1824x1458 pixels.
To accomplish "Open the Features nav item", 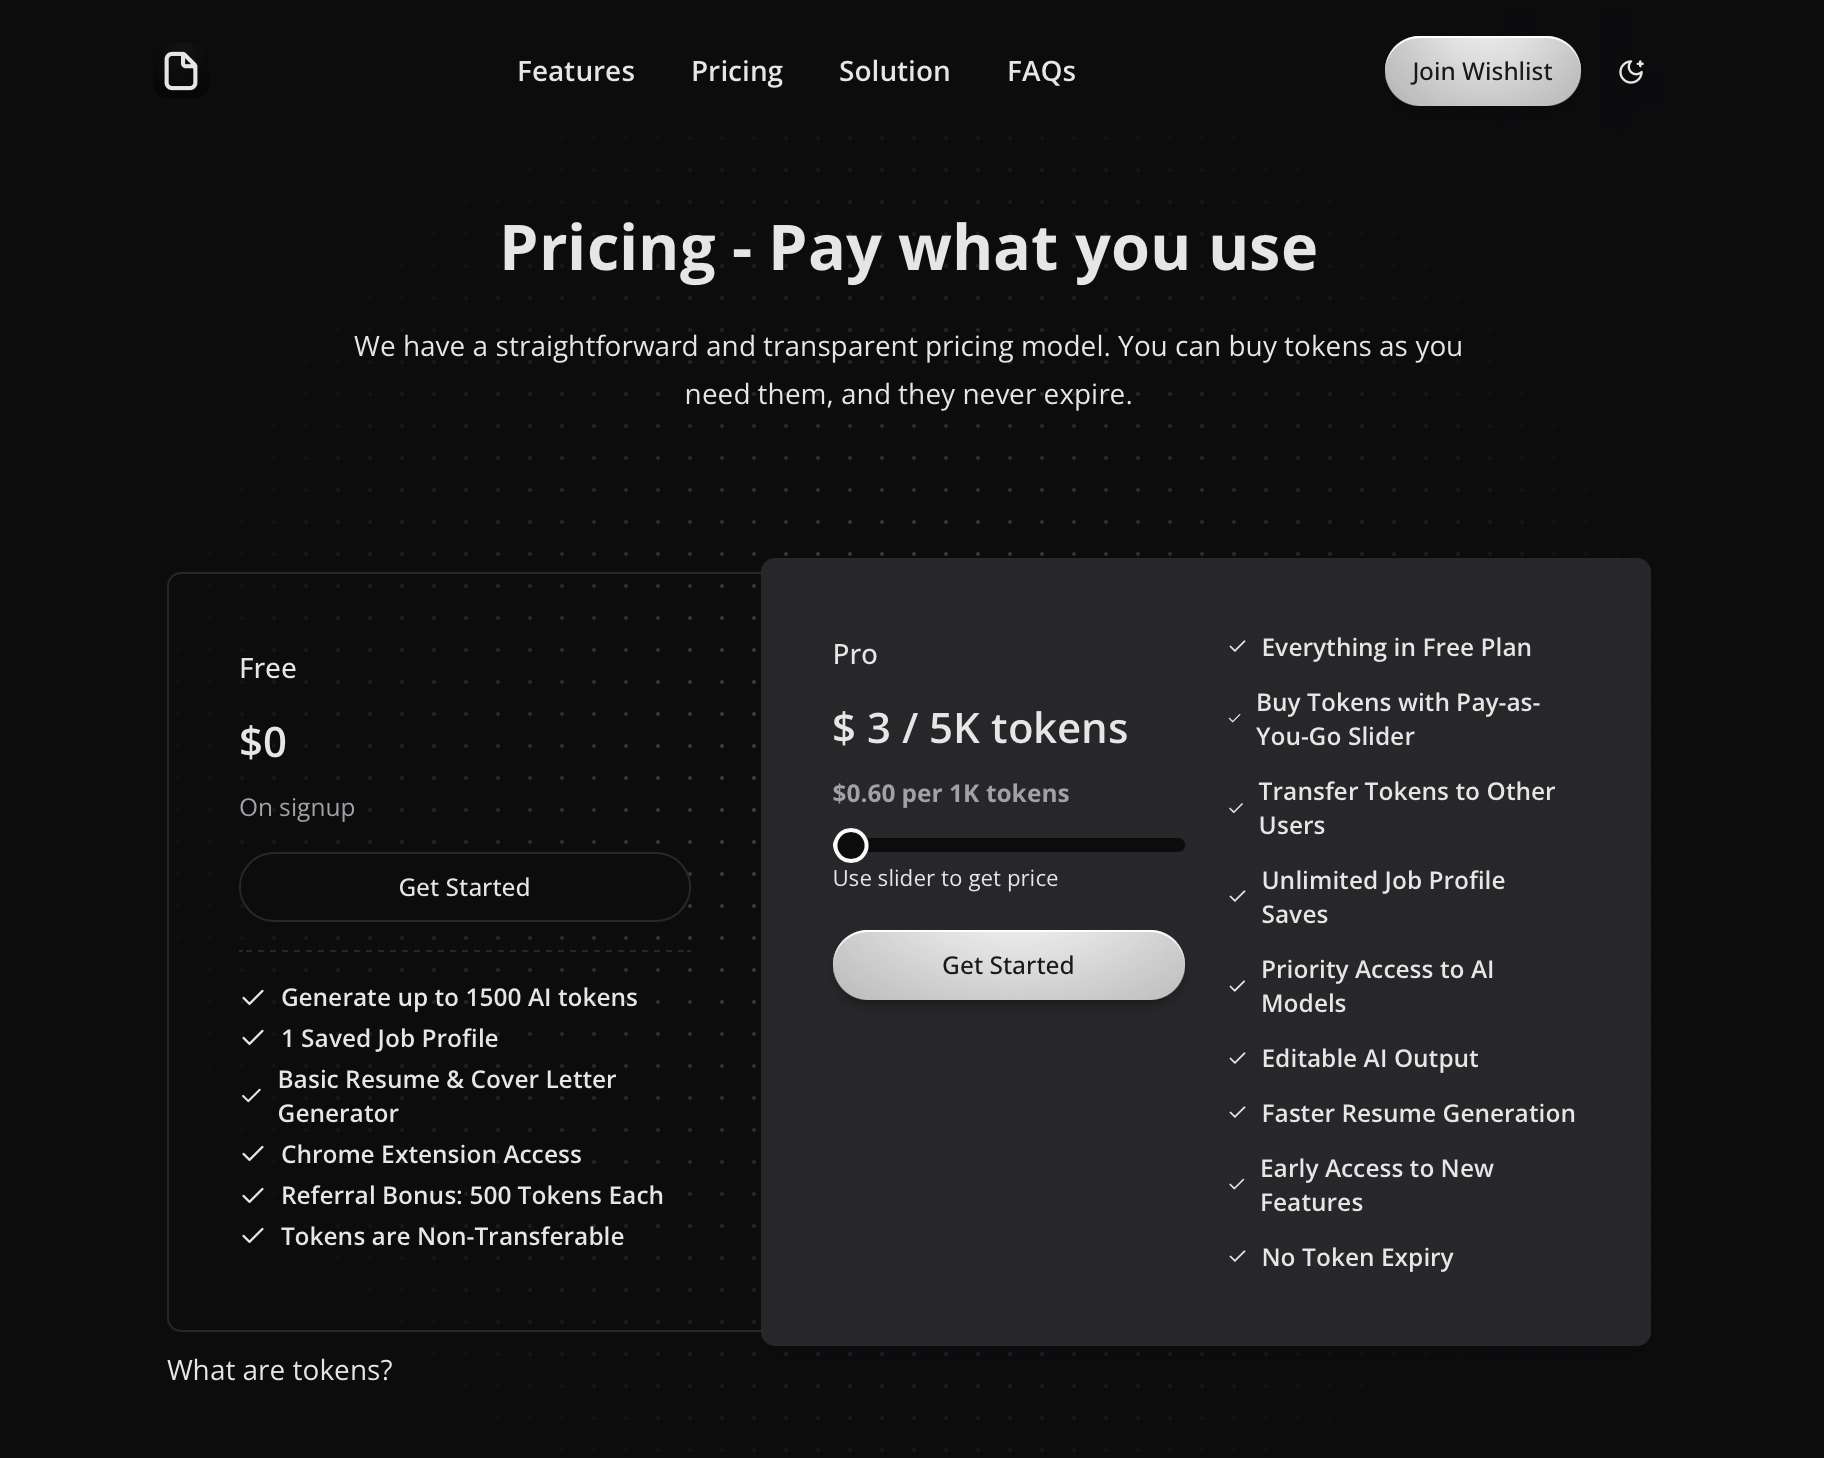I will pyautogui.click(x=575, y=71).
